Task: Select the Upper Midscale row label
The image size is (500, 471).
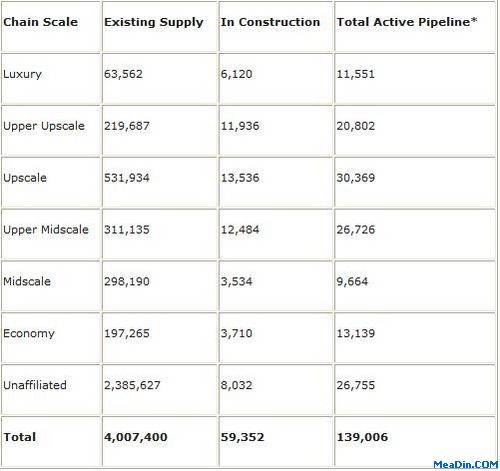Action: coord(46,230)
